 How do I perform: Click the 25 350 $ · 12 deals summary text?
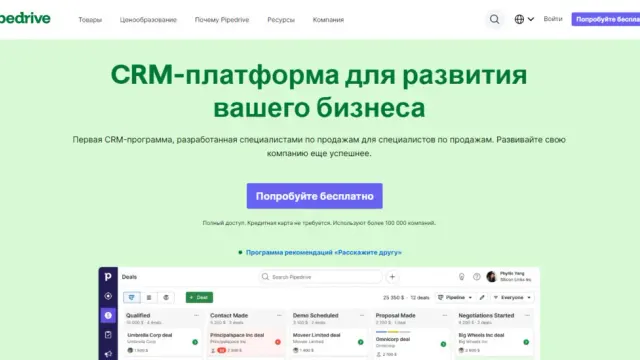(406, 298)
